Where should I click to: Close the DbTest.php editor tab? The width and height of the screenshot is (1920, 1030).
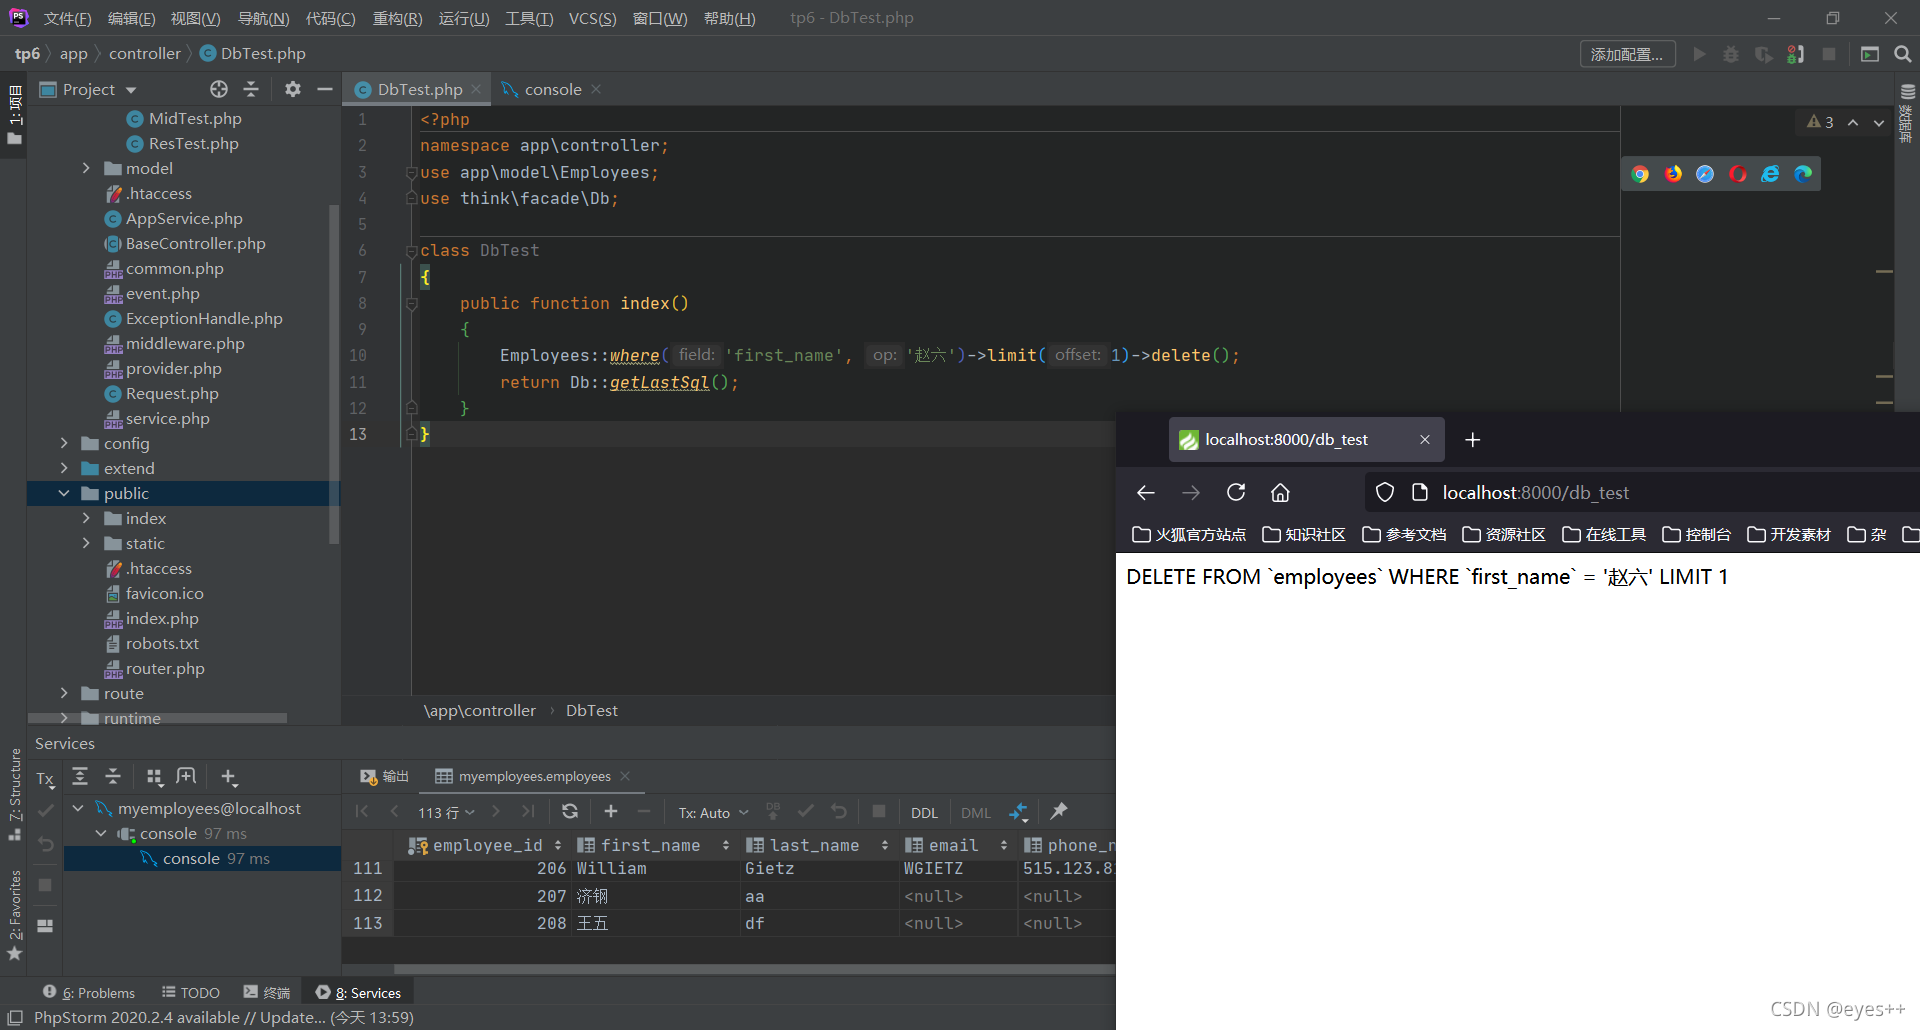(476, 89)
